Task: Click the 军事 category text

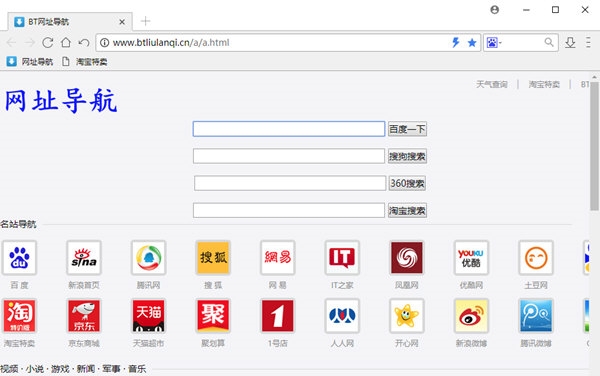Action: click(111, 369)
